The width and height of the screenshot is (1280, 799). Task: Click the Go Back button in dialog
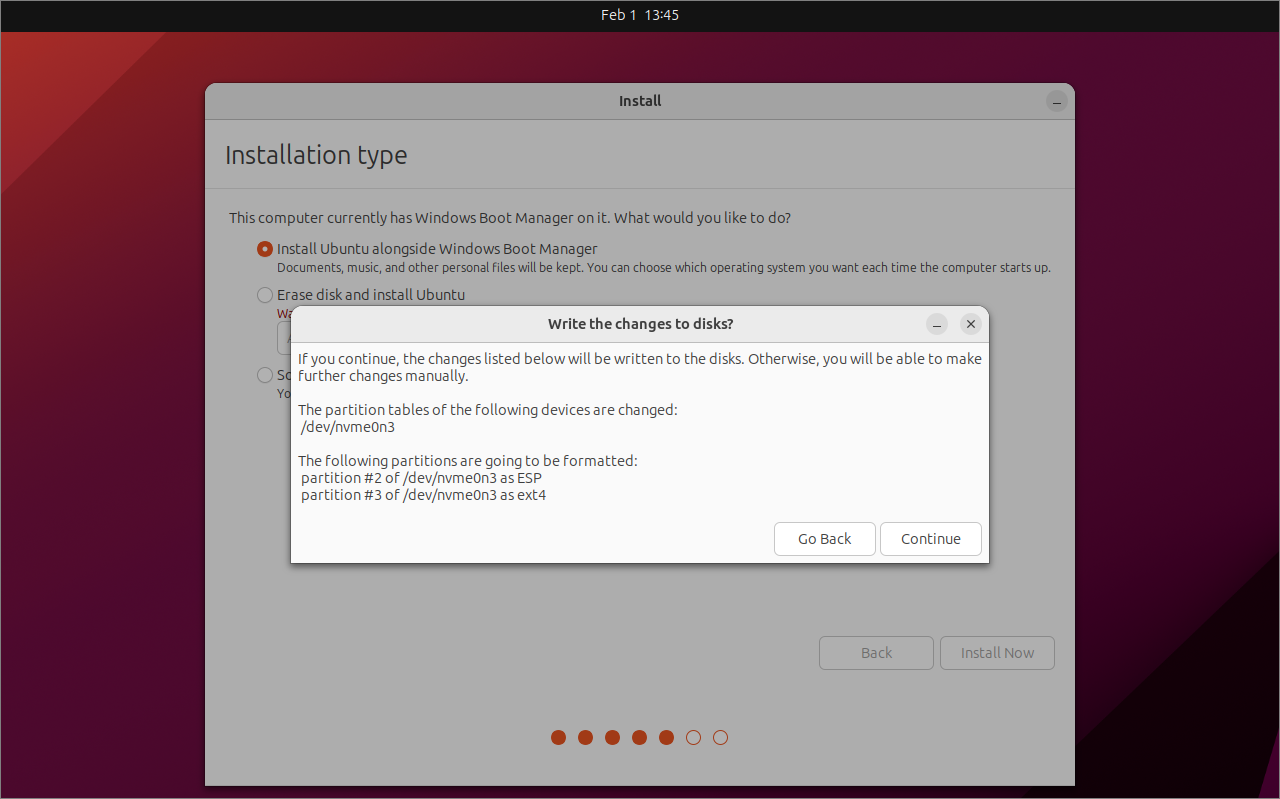[x=824, y=538]
